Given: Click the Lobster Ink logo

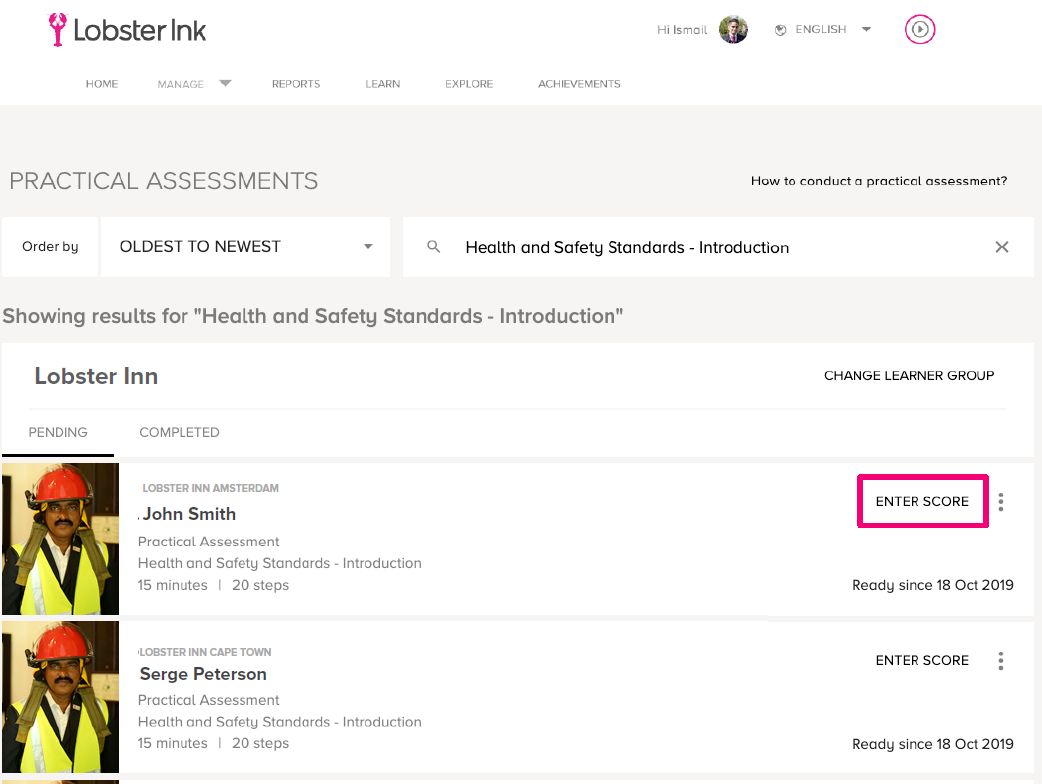Looking at the screenshot, I should tap(127, 30).
